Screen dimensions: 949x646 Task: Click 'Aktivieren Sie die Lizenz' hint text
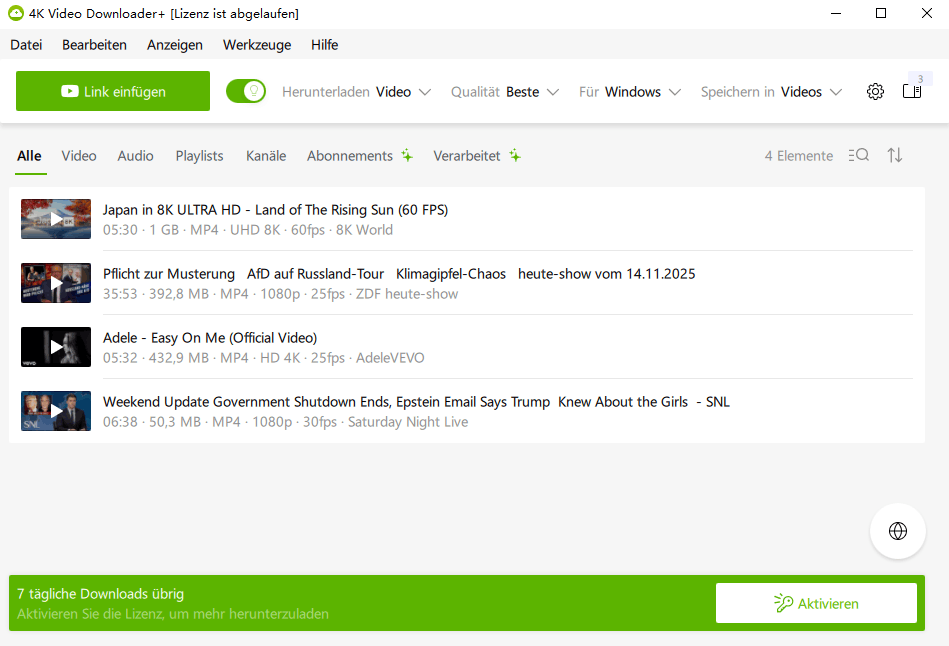[x=173, y=614]
